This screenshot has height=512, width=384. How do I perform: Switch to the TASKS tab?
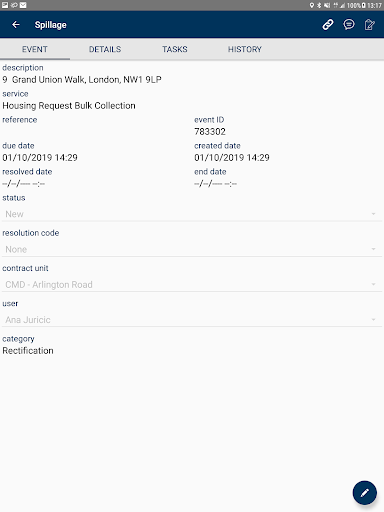tap(175, 49)
